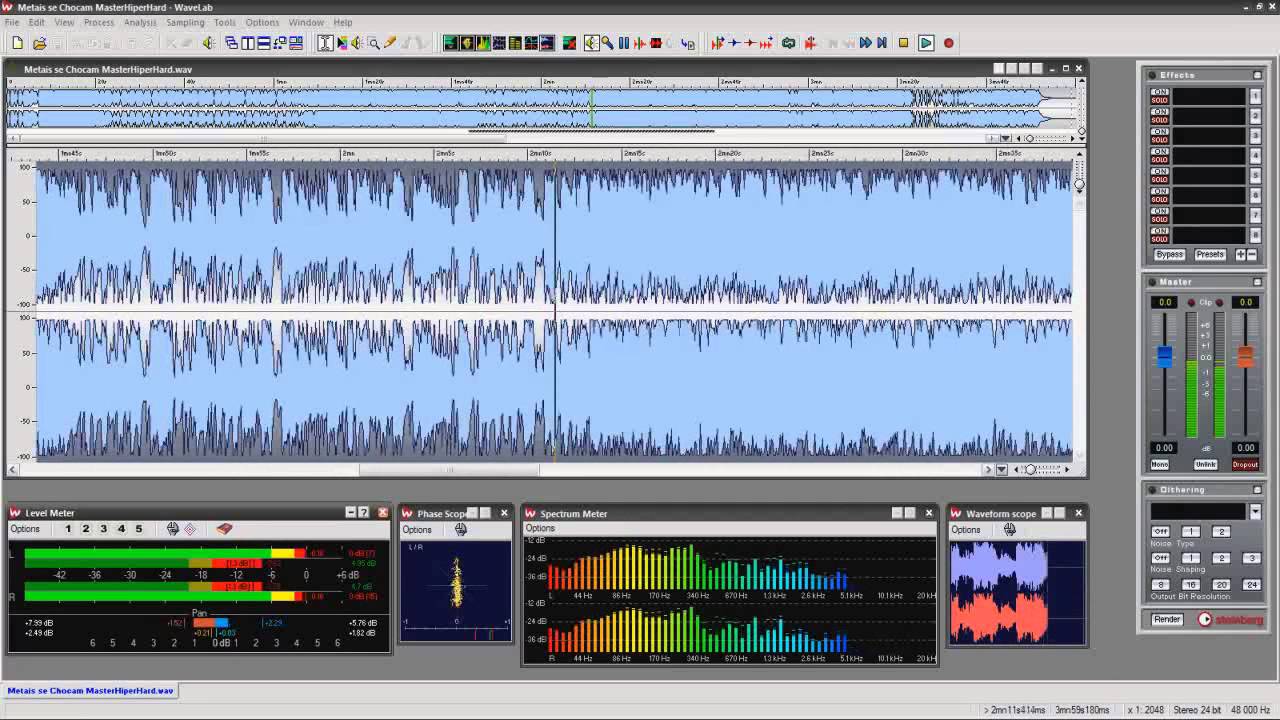Click the gear icon in Level Meter

point(173,529)
